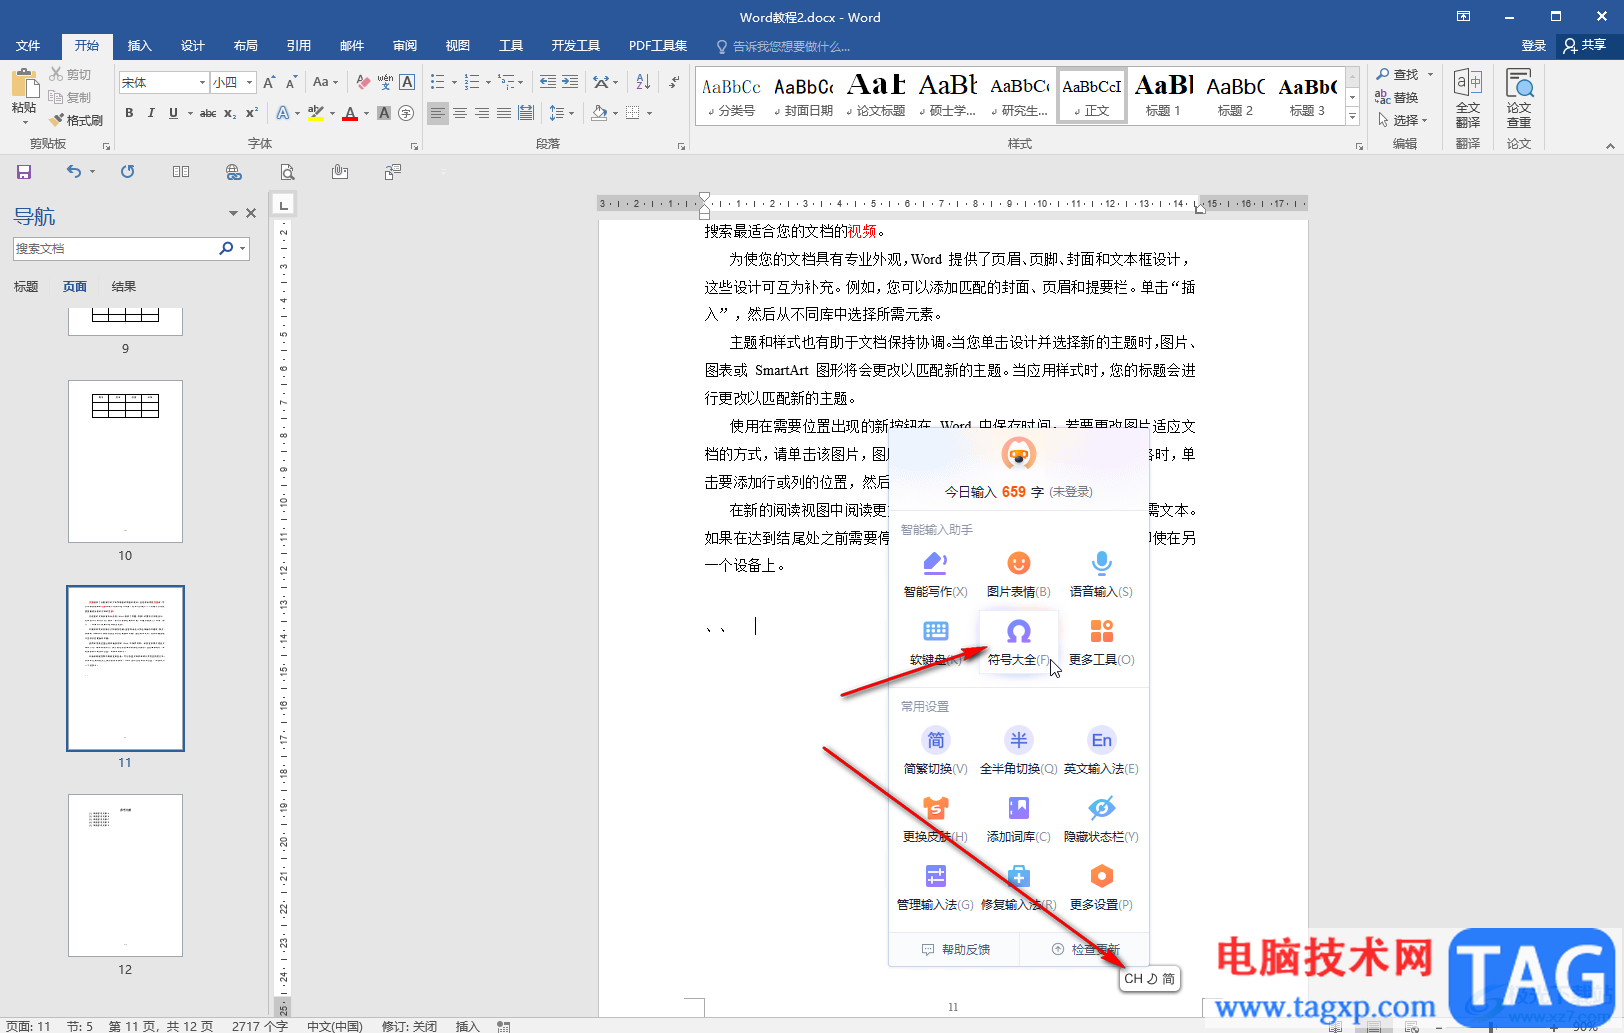Toggle Superscript formatting

click(x=252, y=113)
